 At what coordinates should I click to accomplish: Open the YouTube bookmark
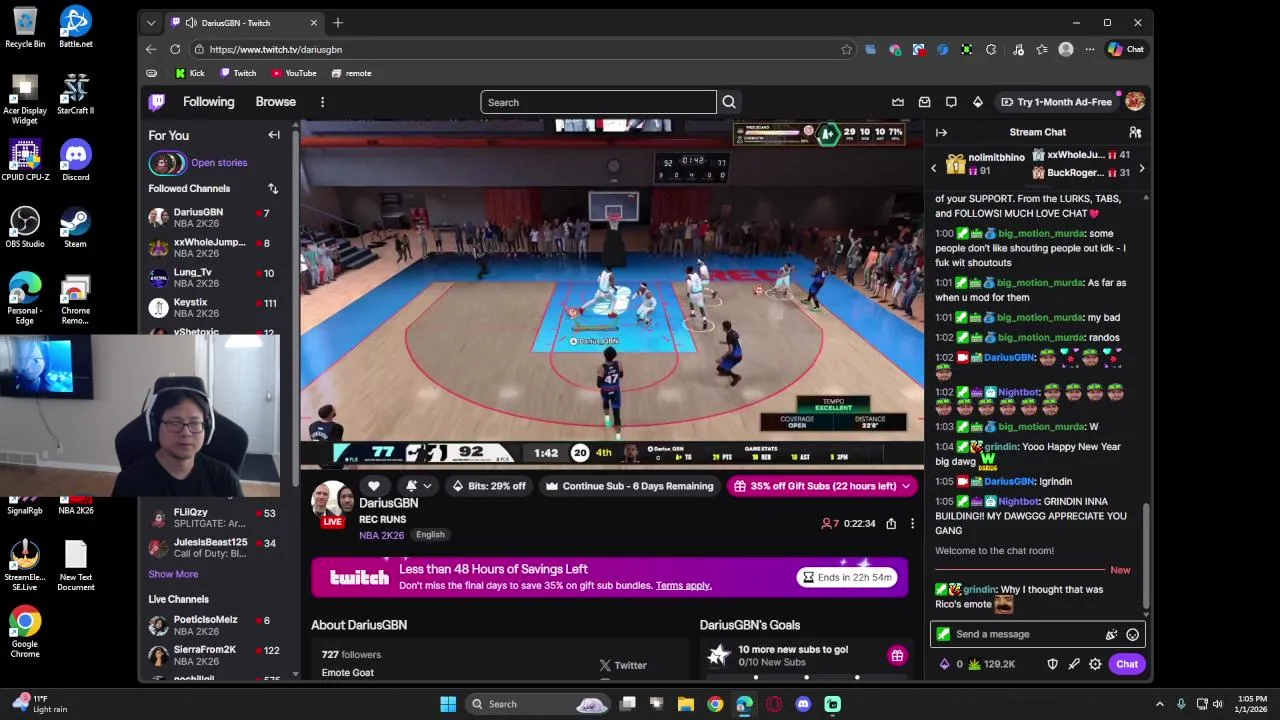(x=294, y=73)
